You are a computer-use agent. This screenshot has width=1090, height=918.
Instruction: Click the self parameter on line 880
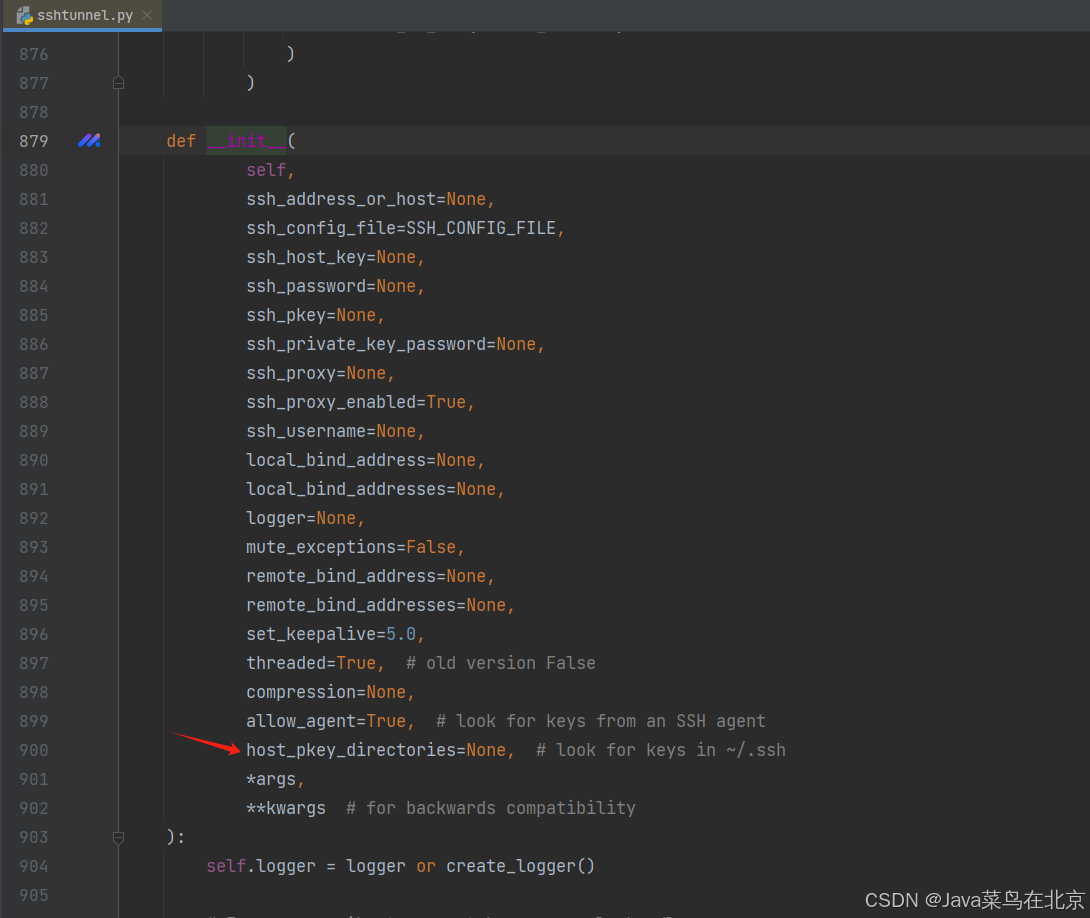tap(266, 170)
